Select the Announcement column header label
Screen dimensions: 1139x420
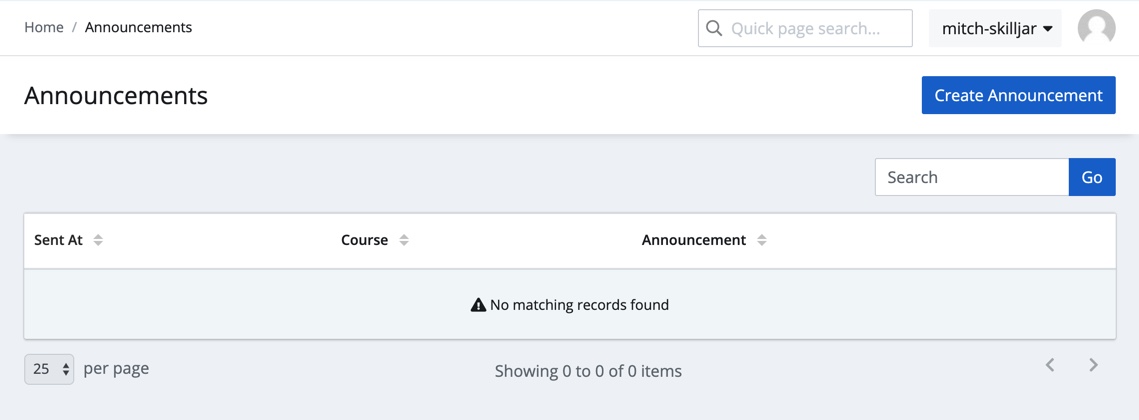coord(693,240)
